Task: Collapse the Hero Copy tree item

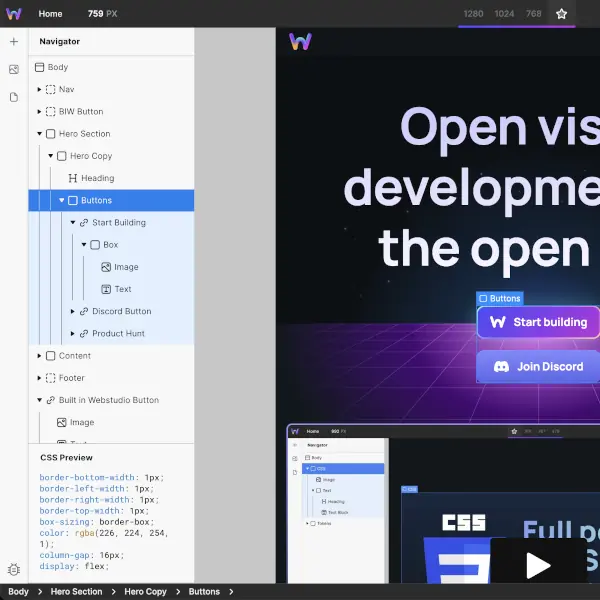Action: pyautogui.click(x=50, y=156)
